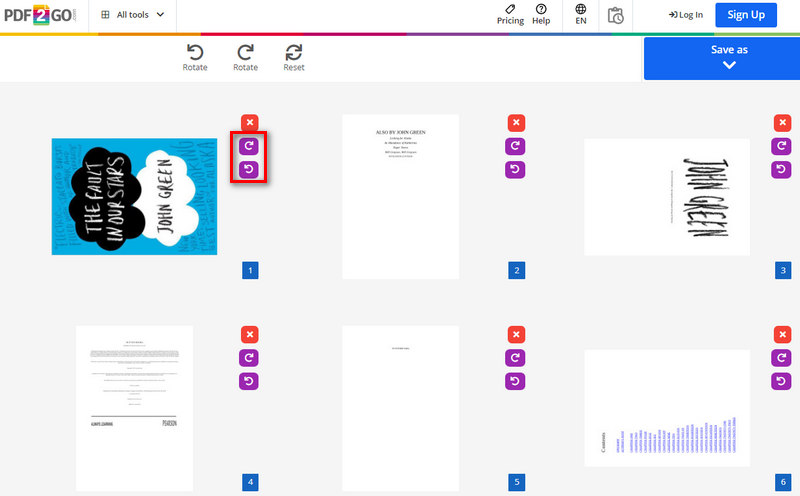The width and height of the screenshot is (800, 496).
Task: Select the John Green signature page thumbnail
Action: click(x=667, y=196)
